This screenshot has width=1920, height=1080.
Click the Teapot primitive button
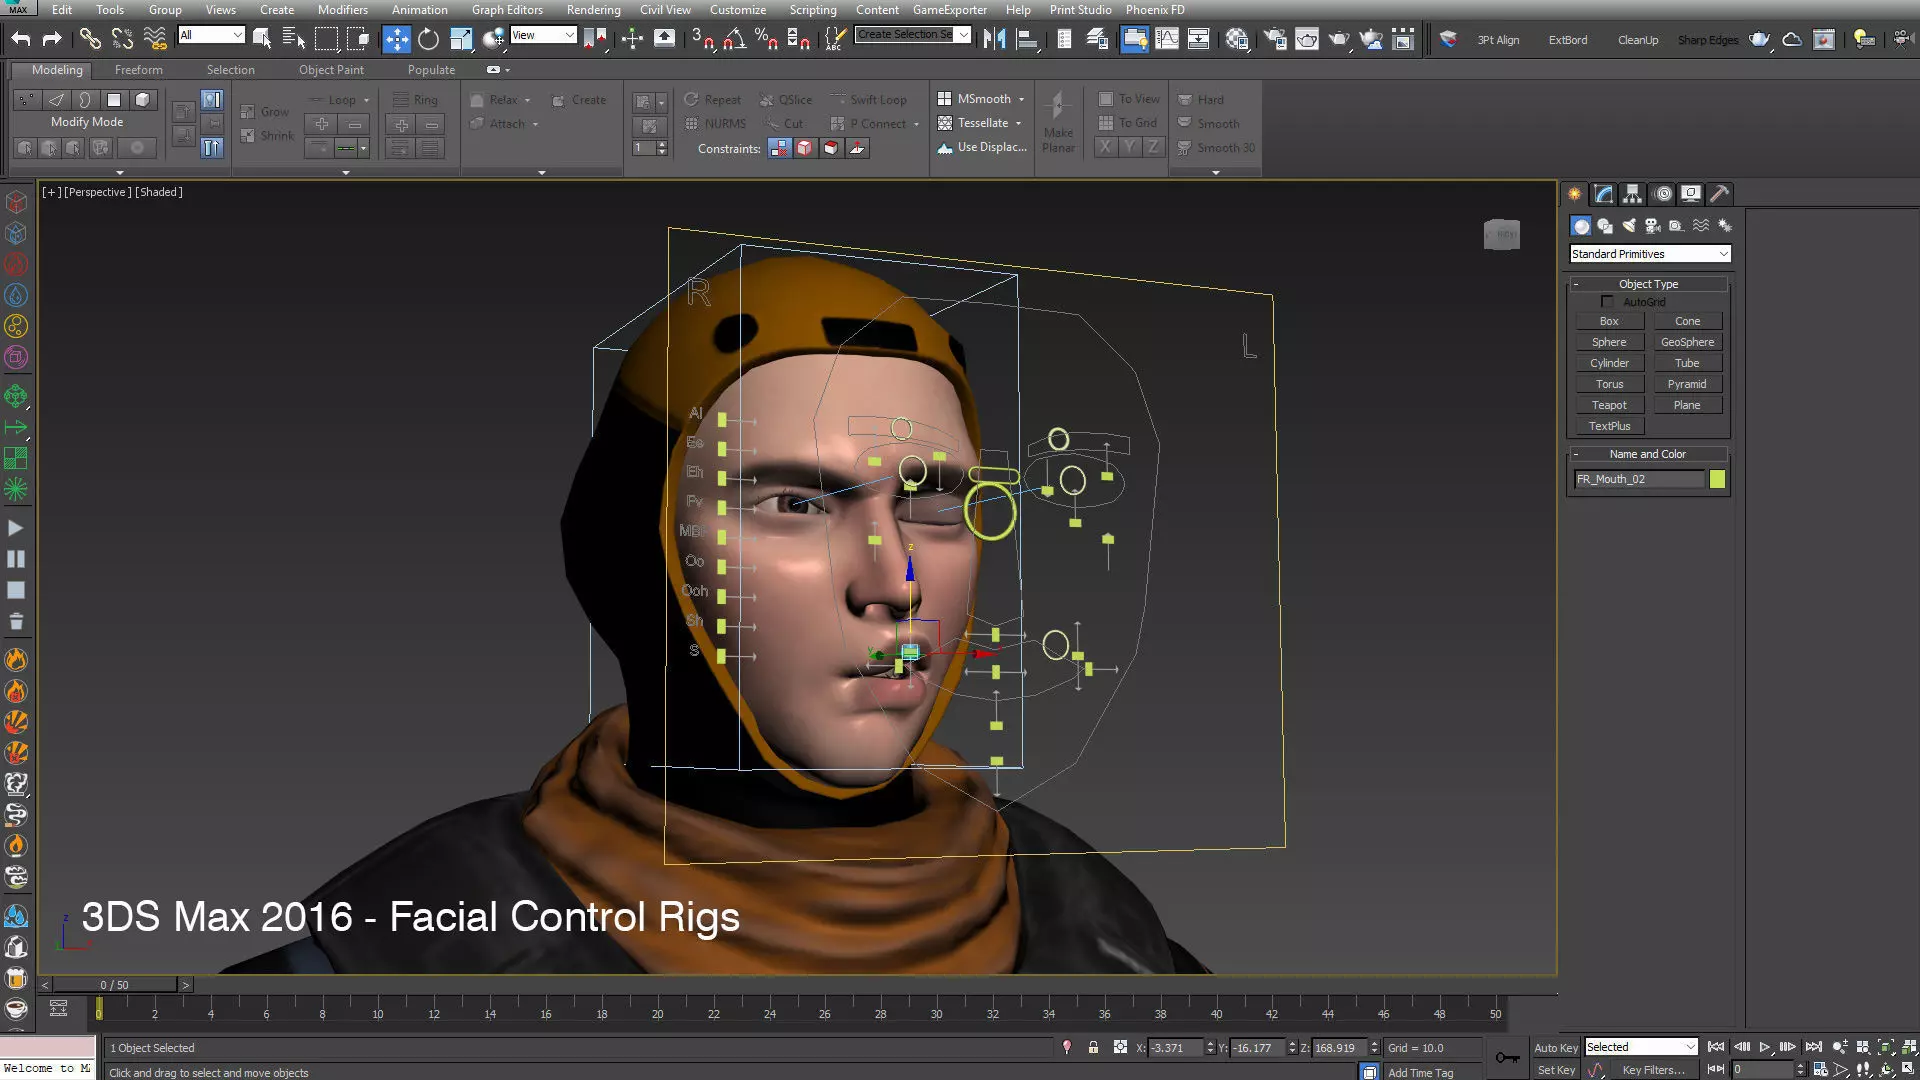coord(1609,405)
